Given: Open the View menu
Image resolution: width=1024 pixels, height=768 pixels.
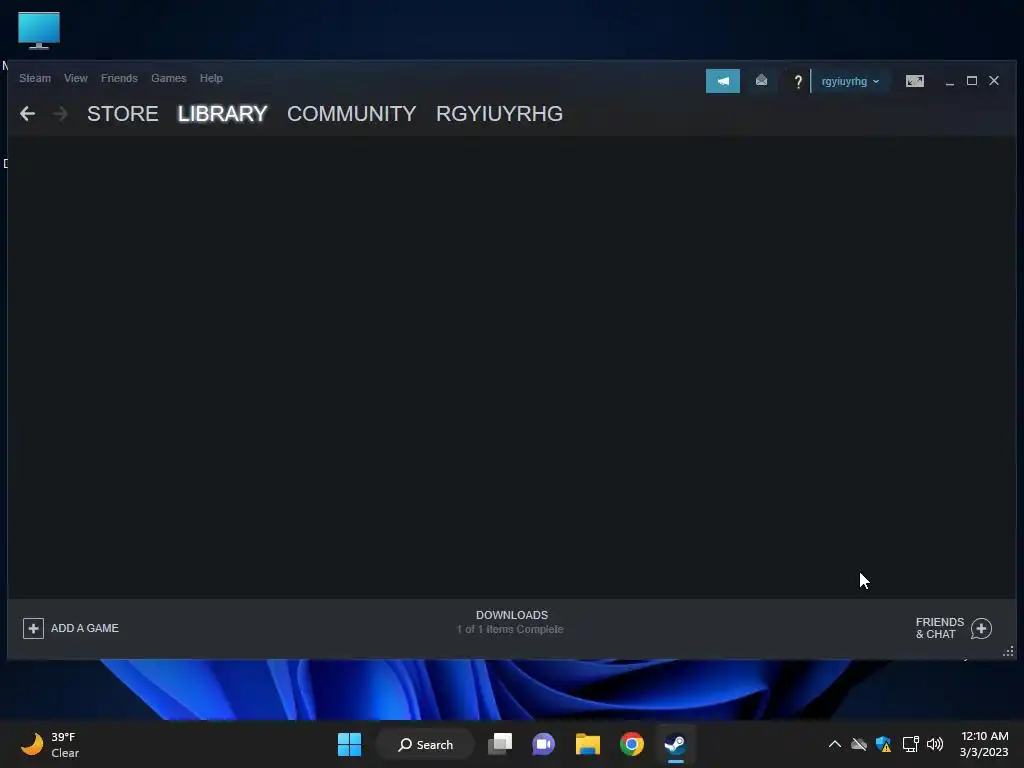Looking at the screenshot, I should 76,78.
